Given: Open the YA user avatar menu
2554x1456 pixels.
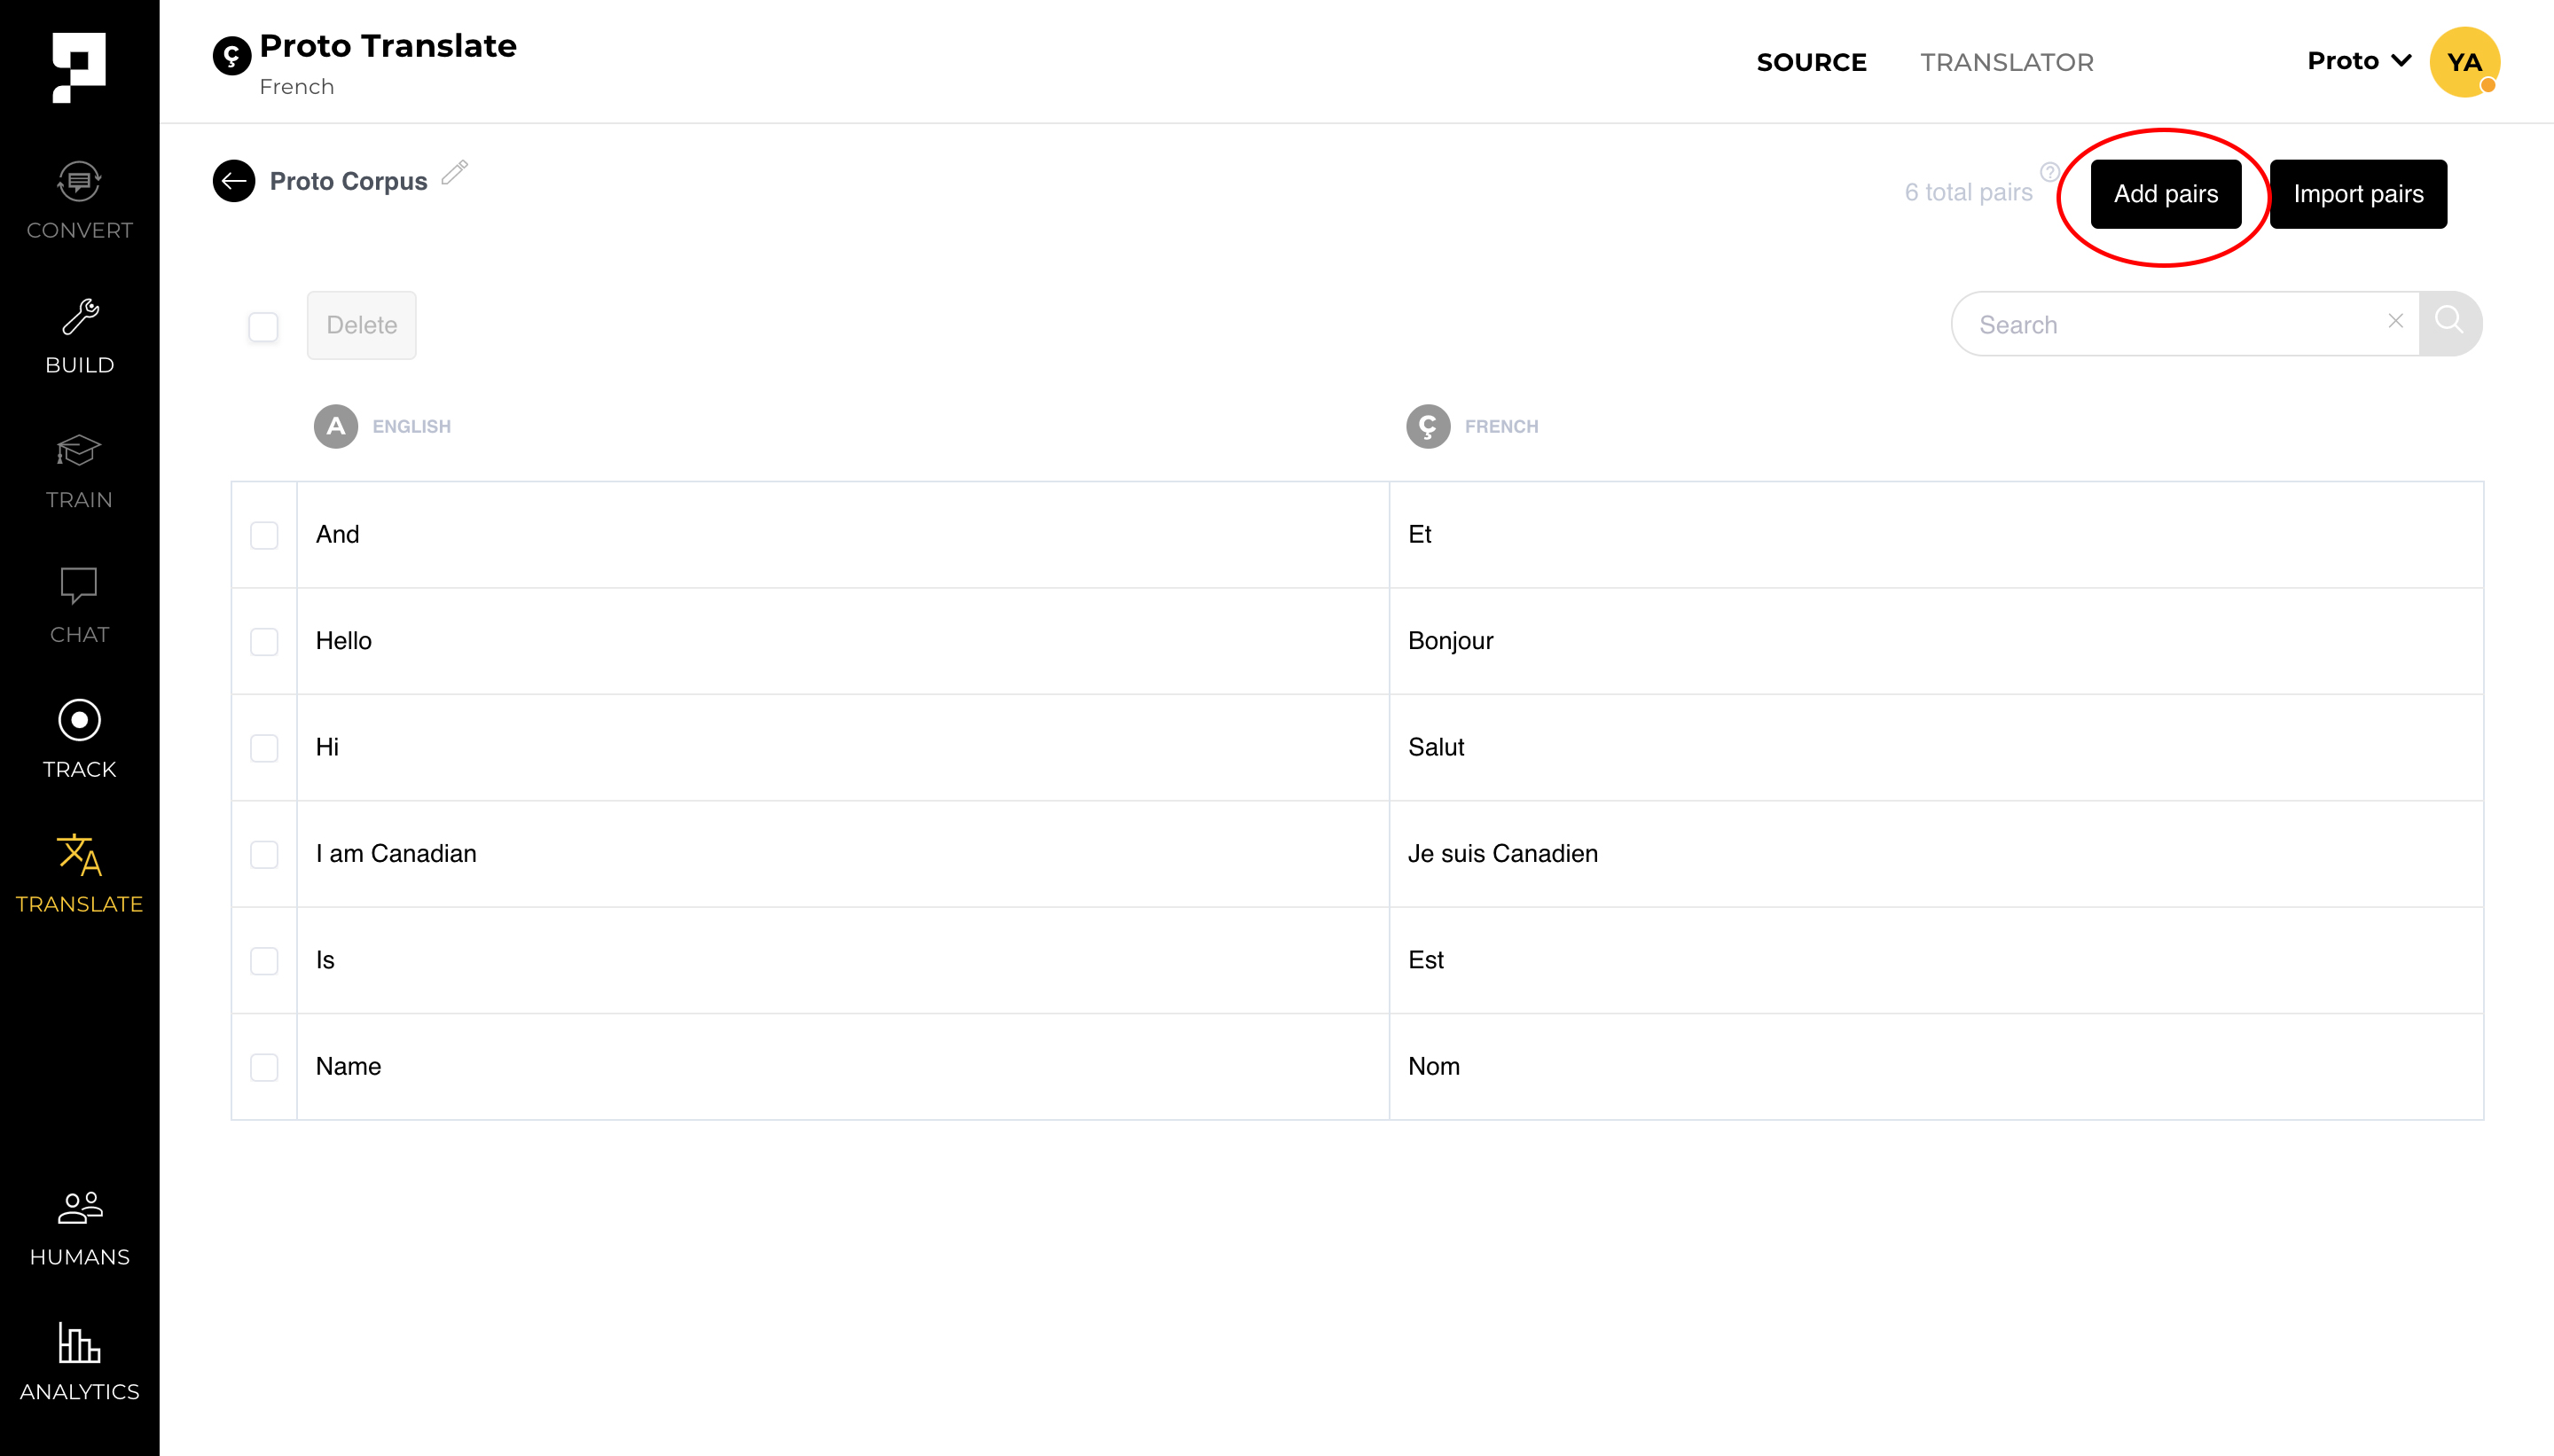Looking at the screenshot, I should tap(2464, 62).
